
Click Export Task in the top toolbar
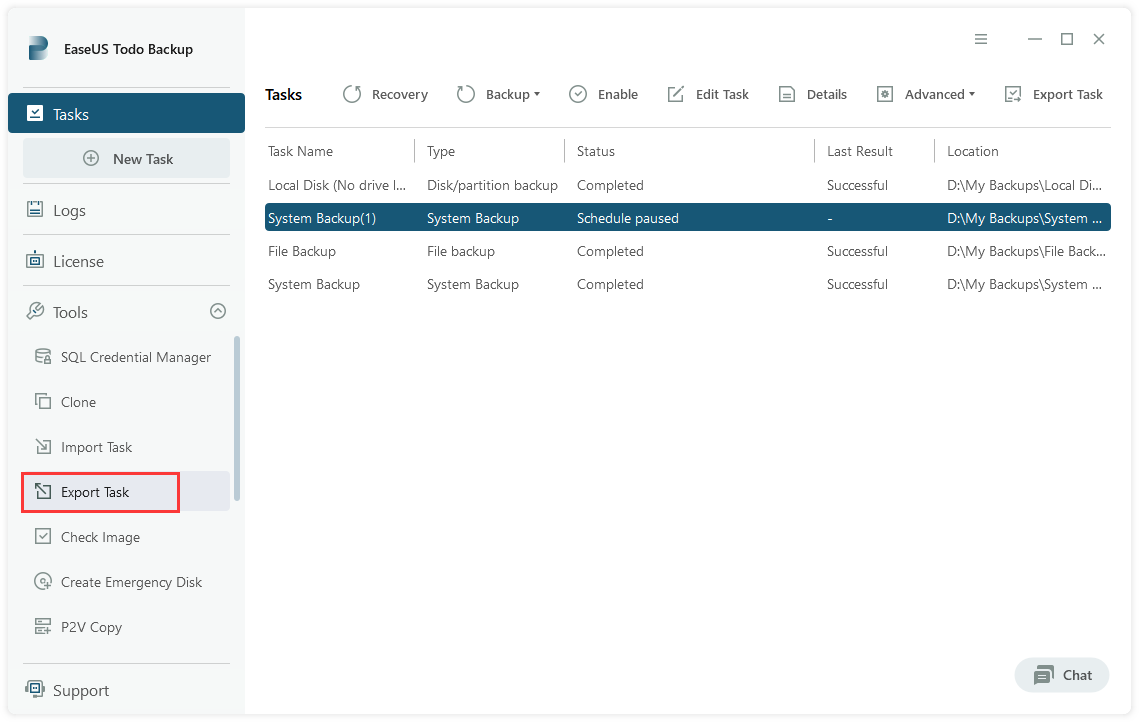[x=1054, y=94]
